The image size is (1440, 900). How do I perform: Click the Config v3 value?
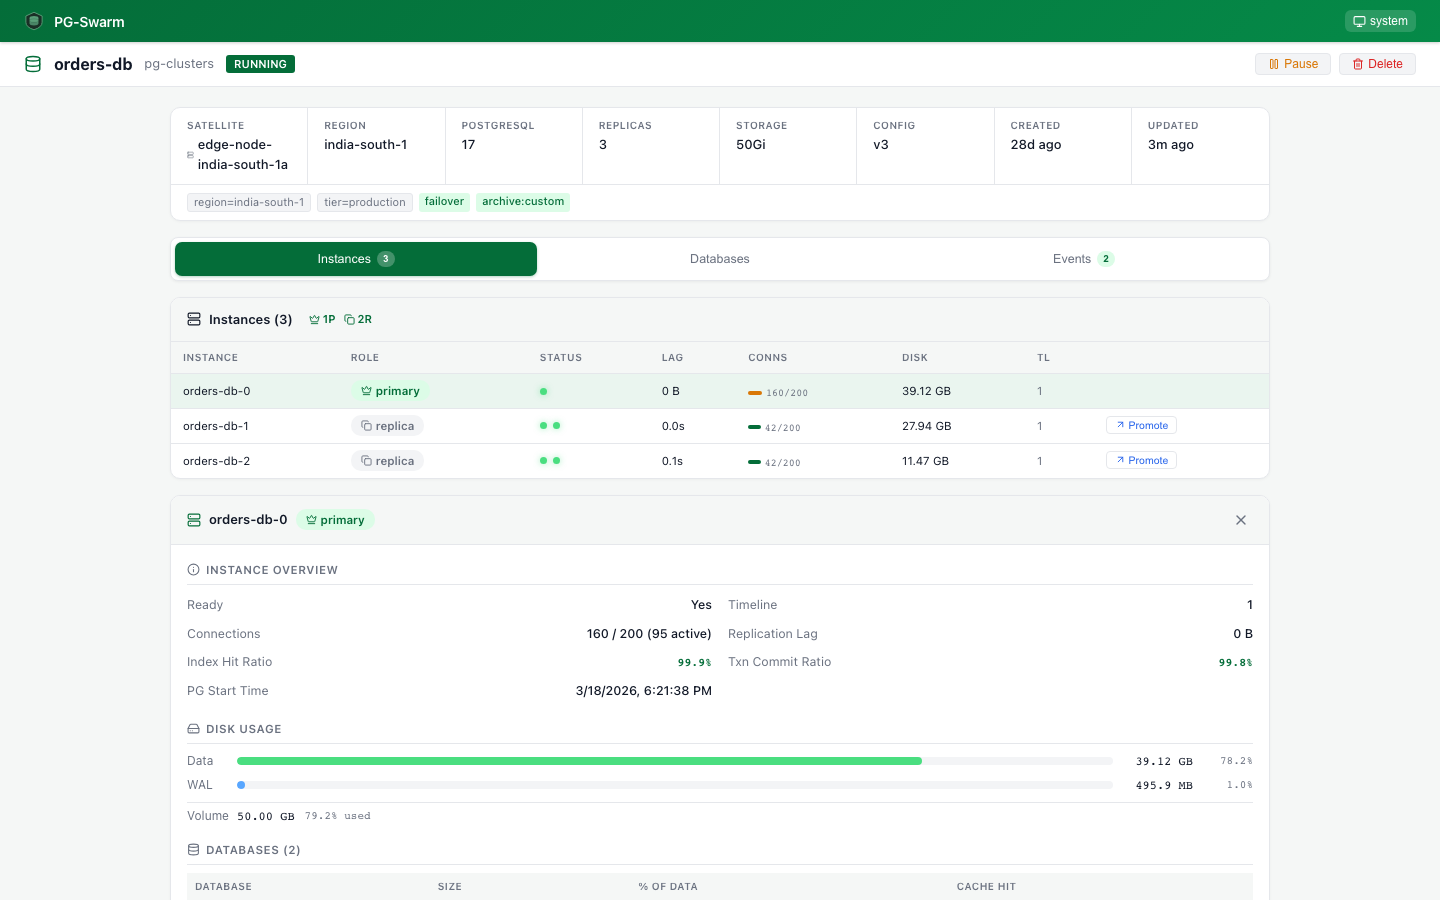click(881, 145)
